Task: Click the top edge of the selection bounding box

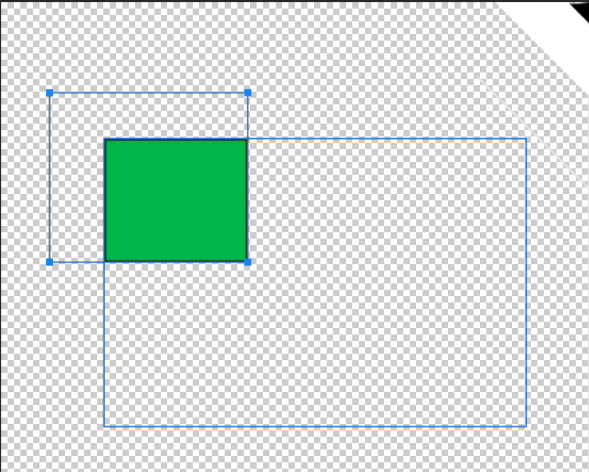Action: click(x=148, y=93)
